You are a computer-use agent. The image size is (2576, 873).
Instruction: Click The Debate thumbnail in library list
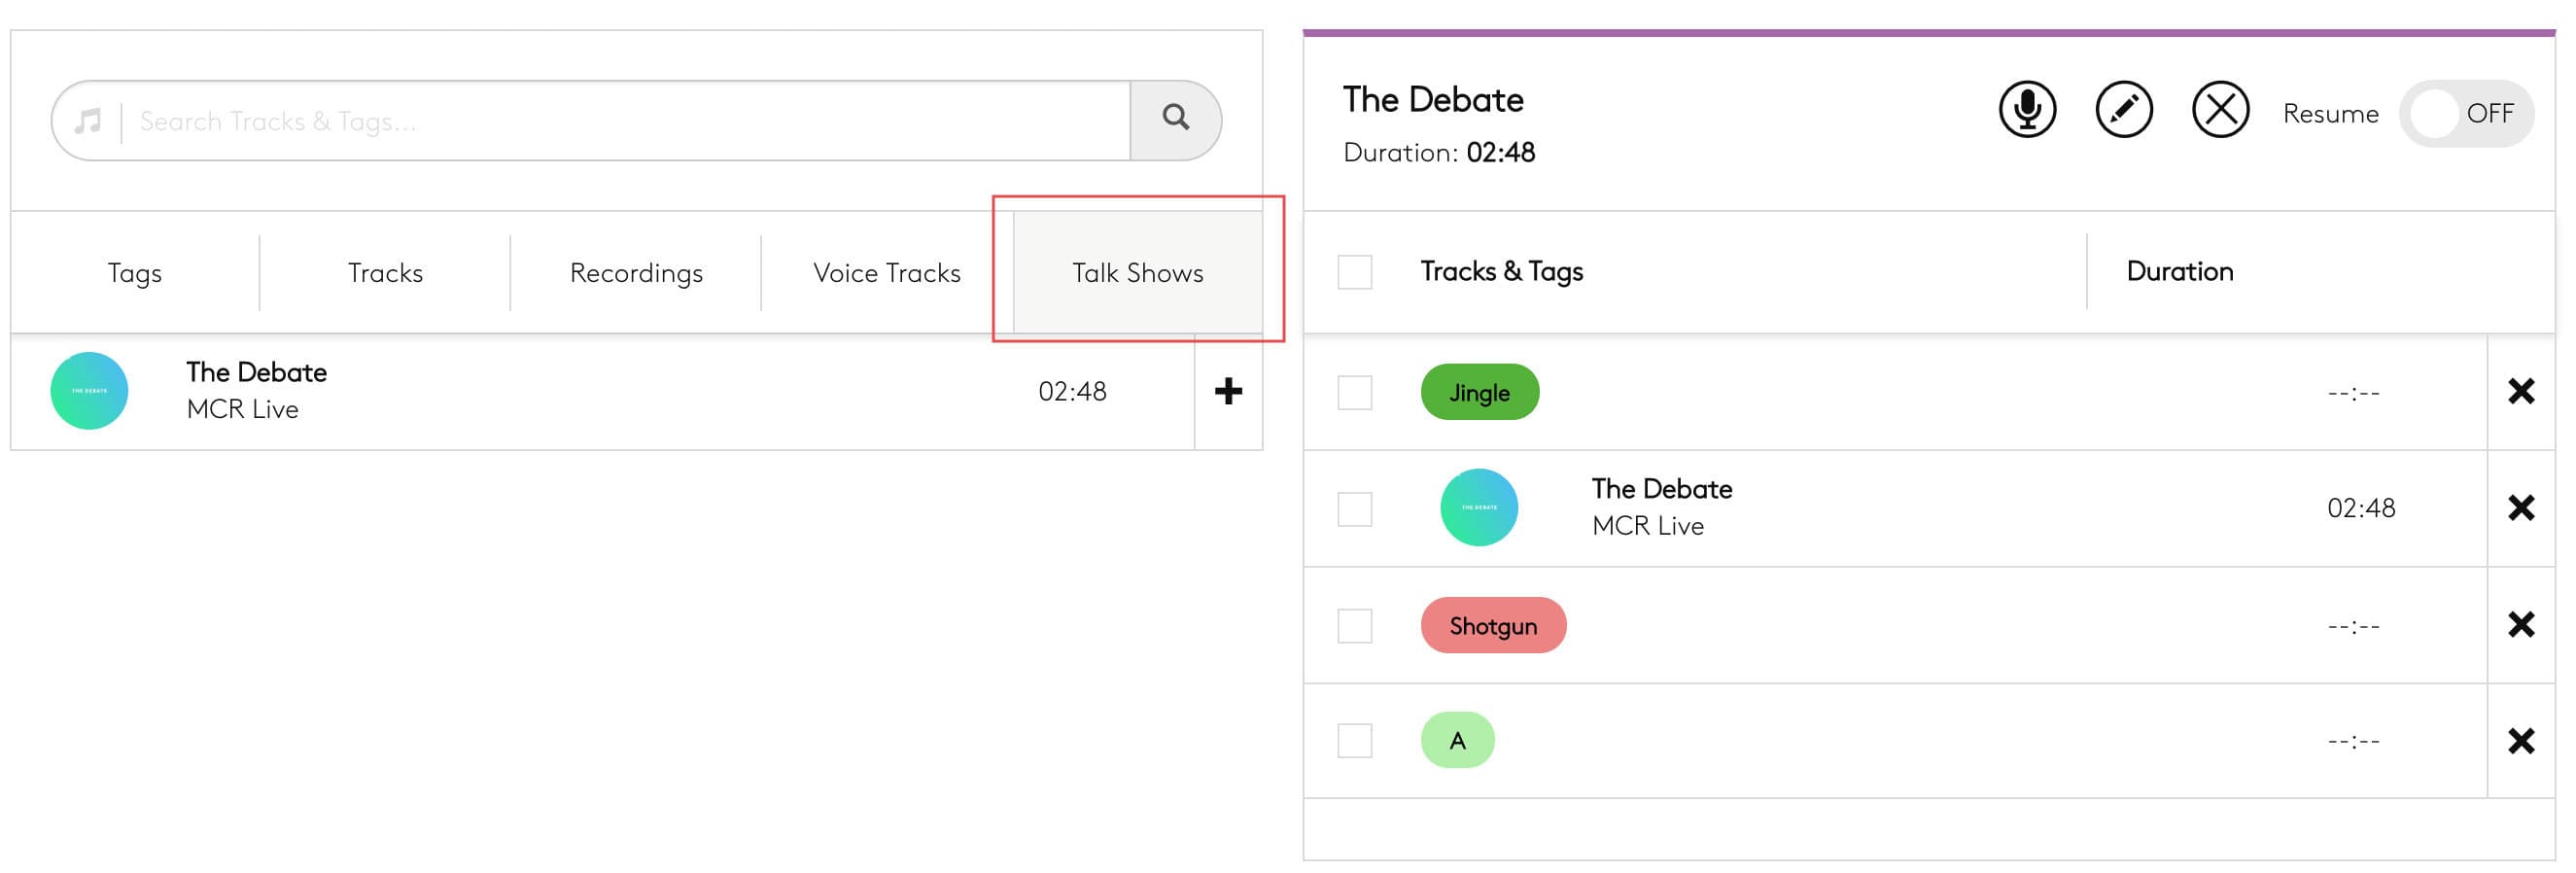click(x=89, y=391)
